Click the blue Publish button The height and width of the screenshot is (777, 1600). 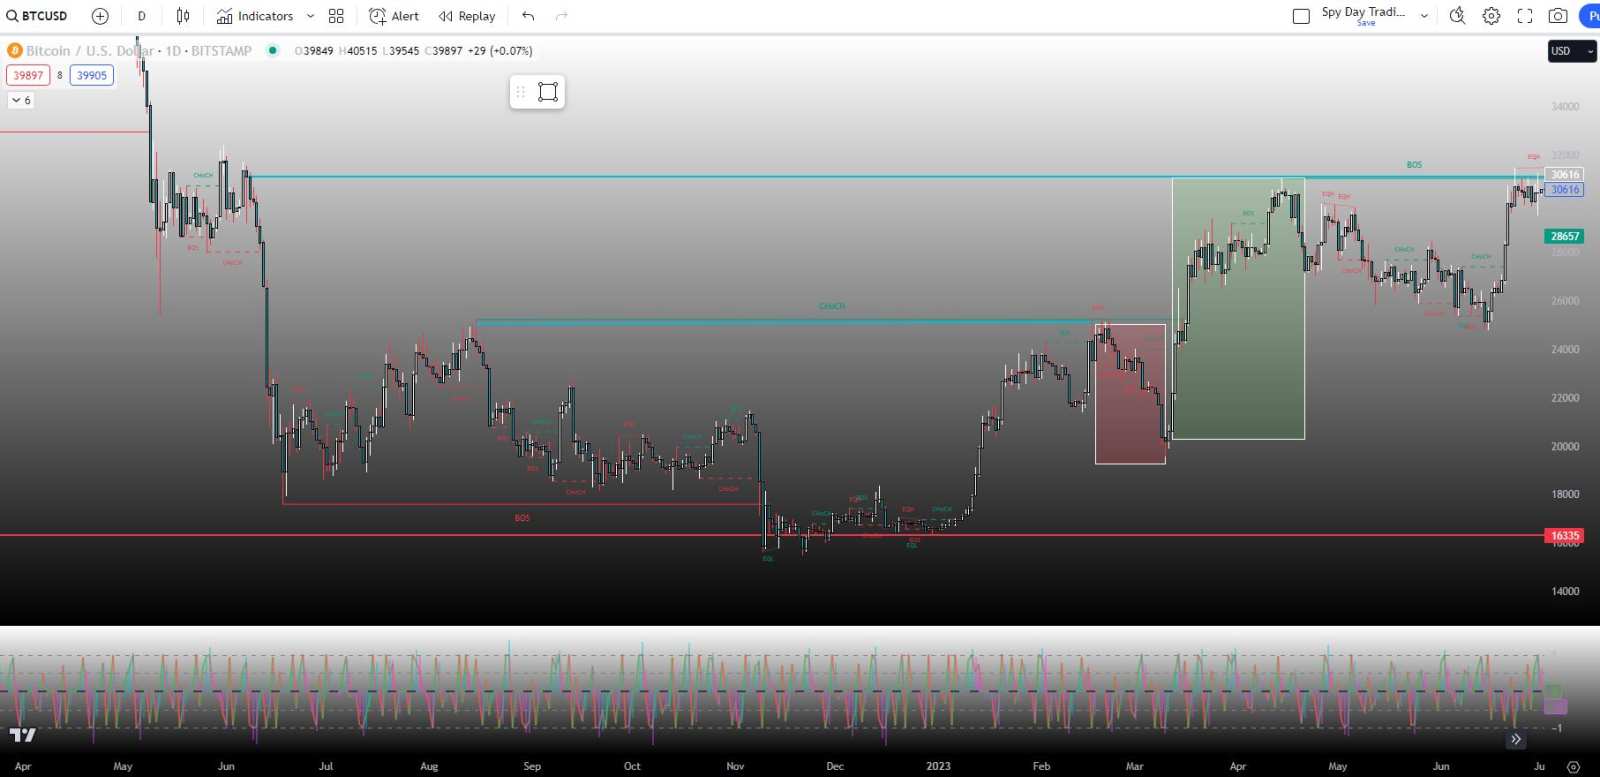(x=1589, y=16)
